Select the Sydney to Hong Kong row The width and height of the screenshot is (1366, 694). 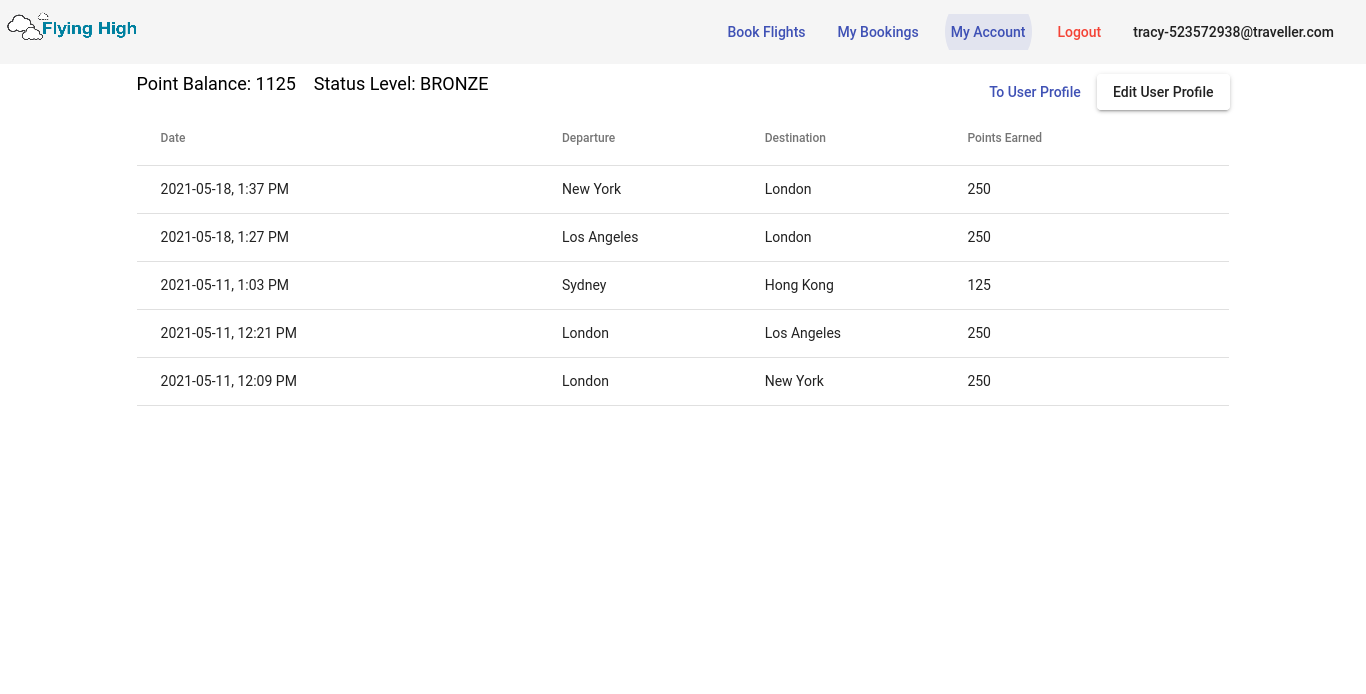[682, 285]
